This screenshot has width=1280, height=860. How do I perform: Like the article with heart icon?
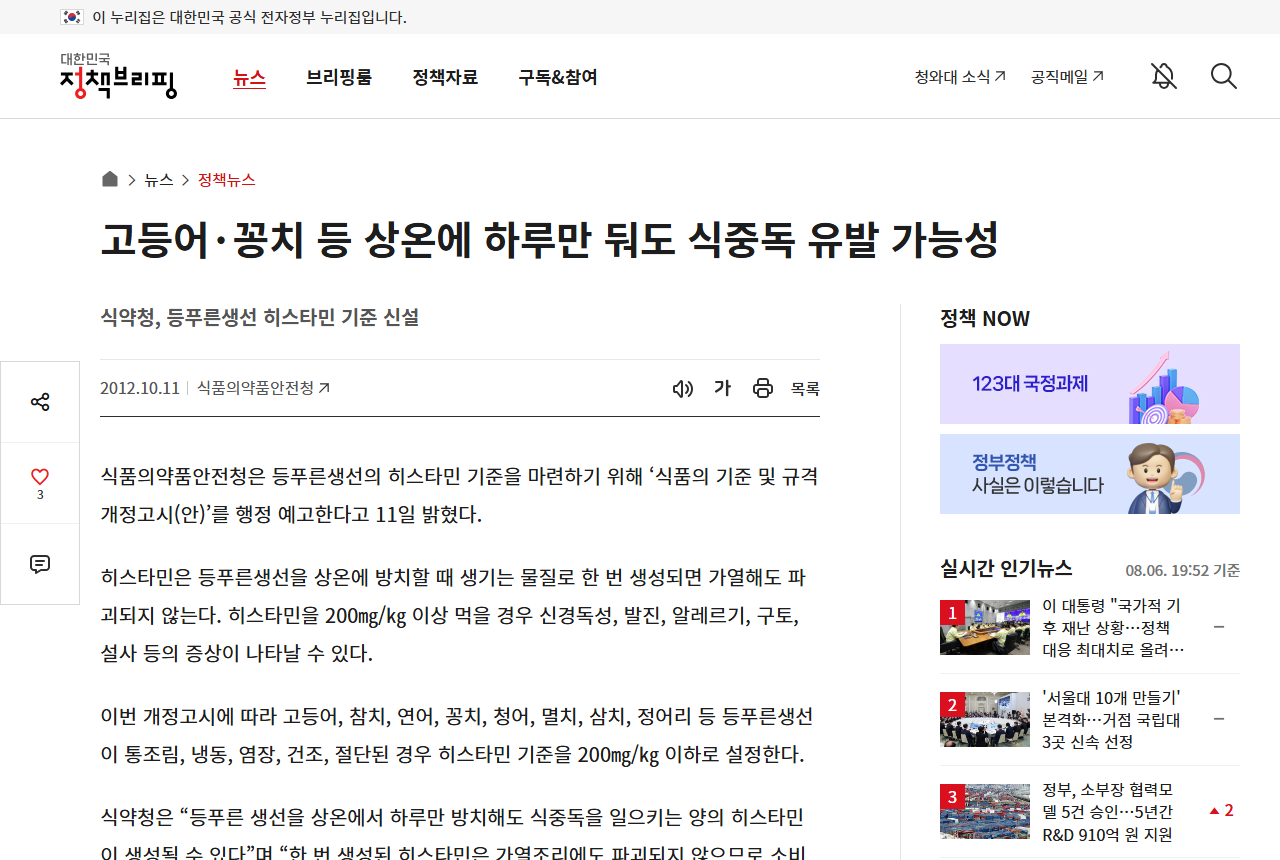point(40,477)
